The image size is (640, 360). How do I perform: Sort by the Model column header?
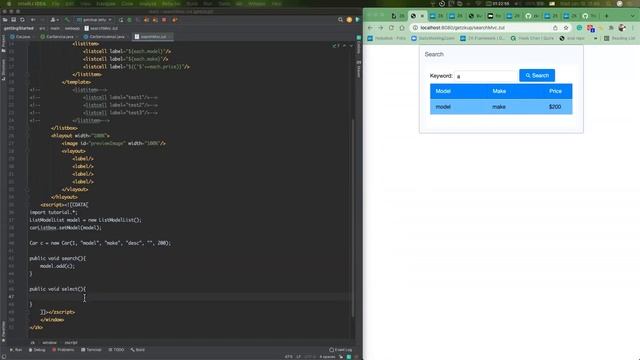click(443, 91)
